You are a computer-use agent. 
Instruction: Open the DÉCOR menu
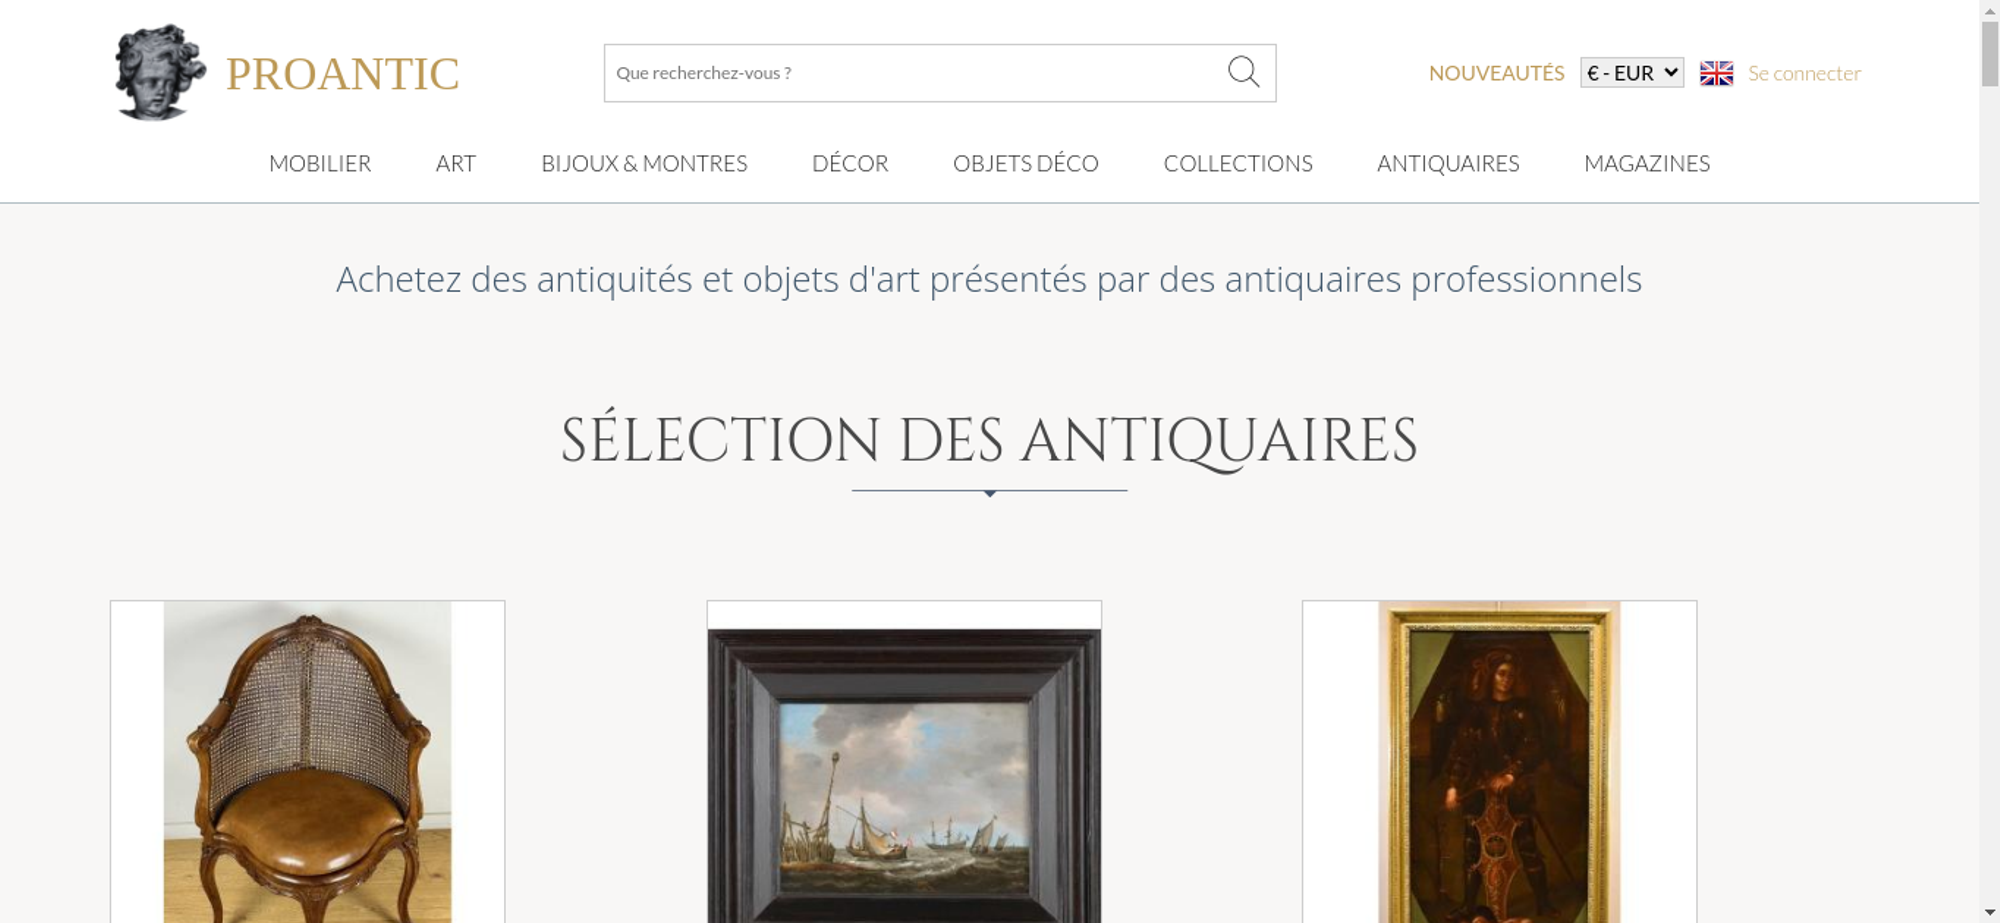point(850,163)
